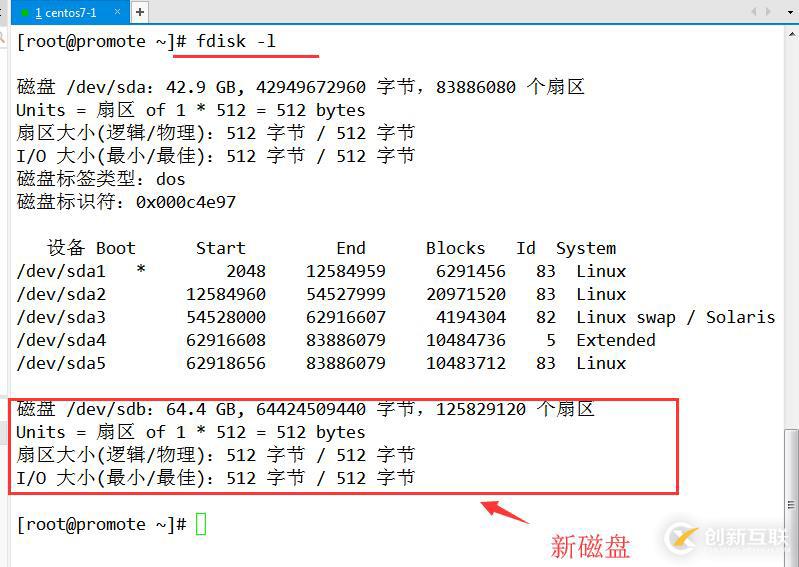Image resolution: width=799 pixels, height=567 pixels.
Task: Click the end value '12584959'
Action: 345,271
